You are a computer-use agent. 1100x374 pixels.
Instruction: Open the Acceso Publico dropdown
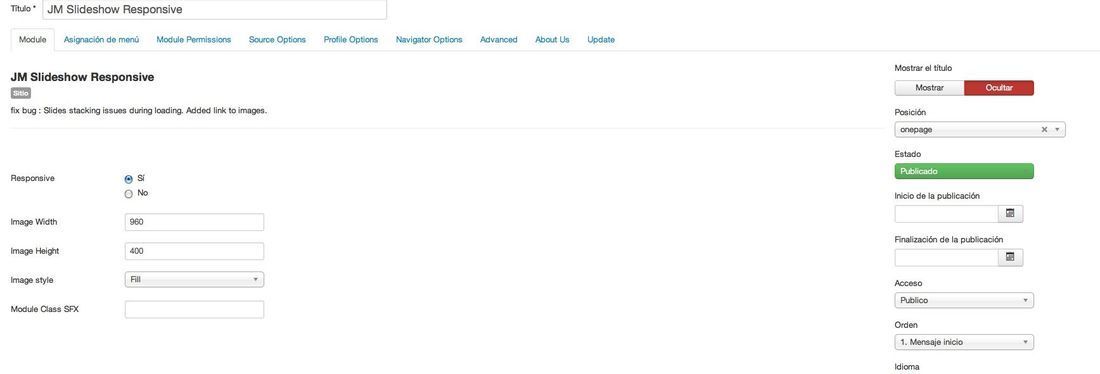tap(964, 300)
